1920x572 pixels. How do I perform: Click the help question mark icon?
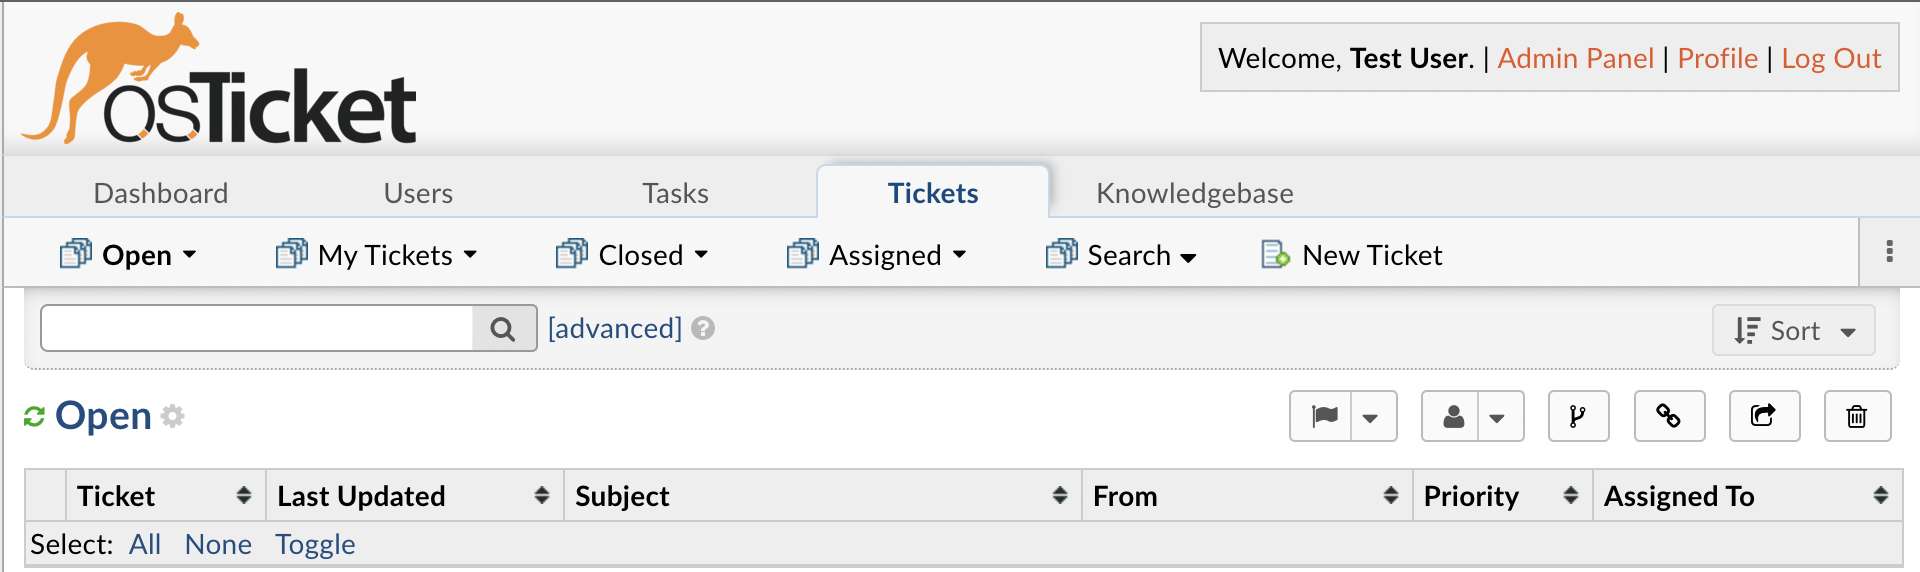pyautogui.click(x=703, y=329)
